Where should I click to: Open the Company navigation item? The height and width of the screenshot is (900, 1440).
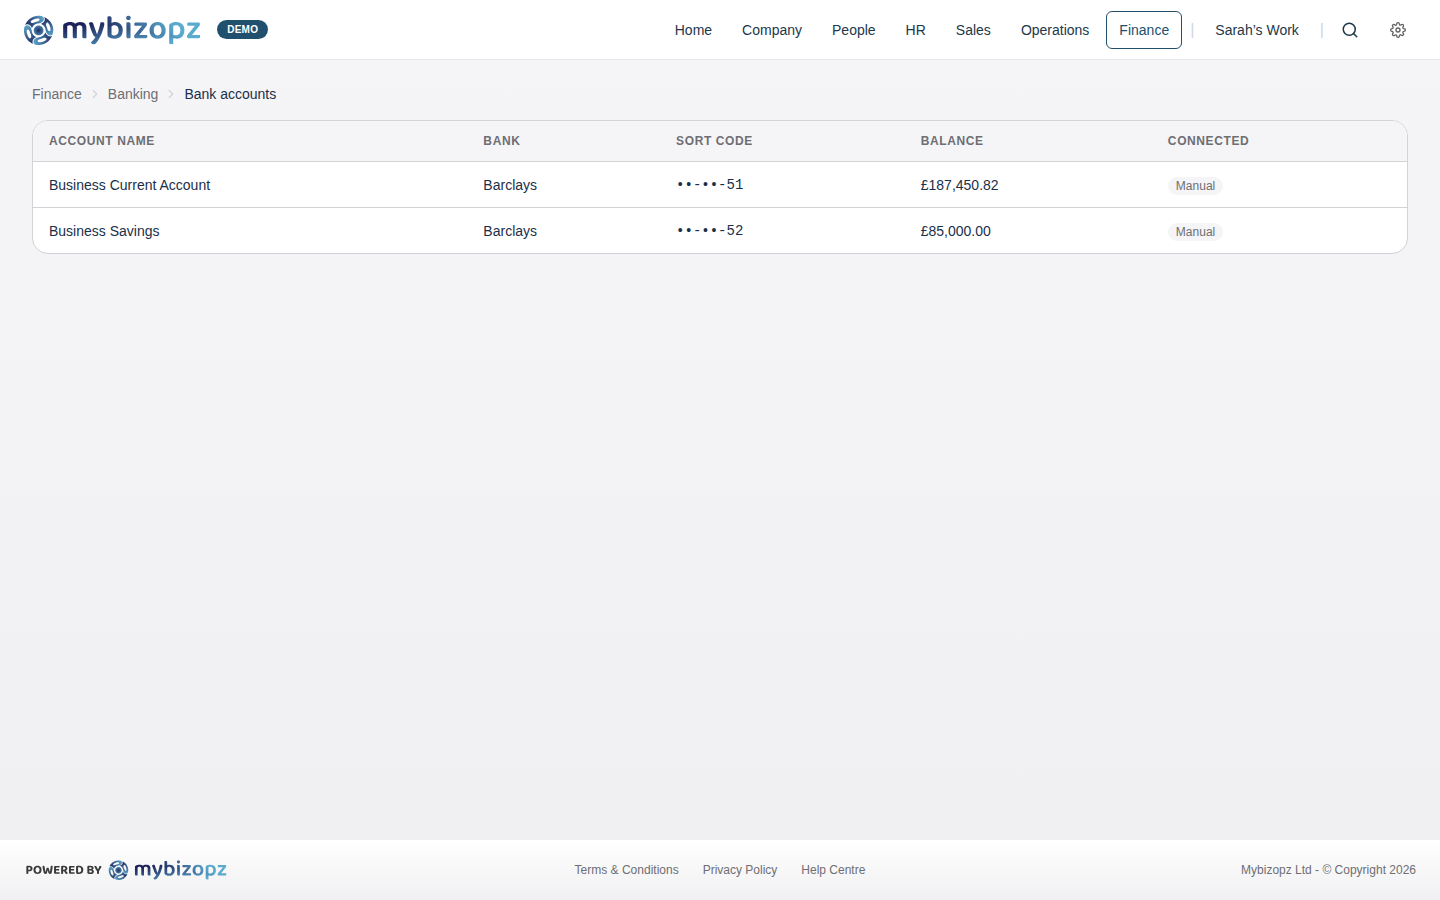(771, 30)
